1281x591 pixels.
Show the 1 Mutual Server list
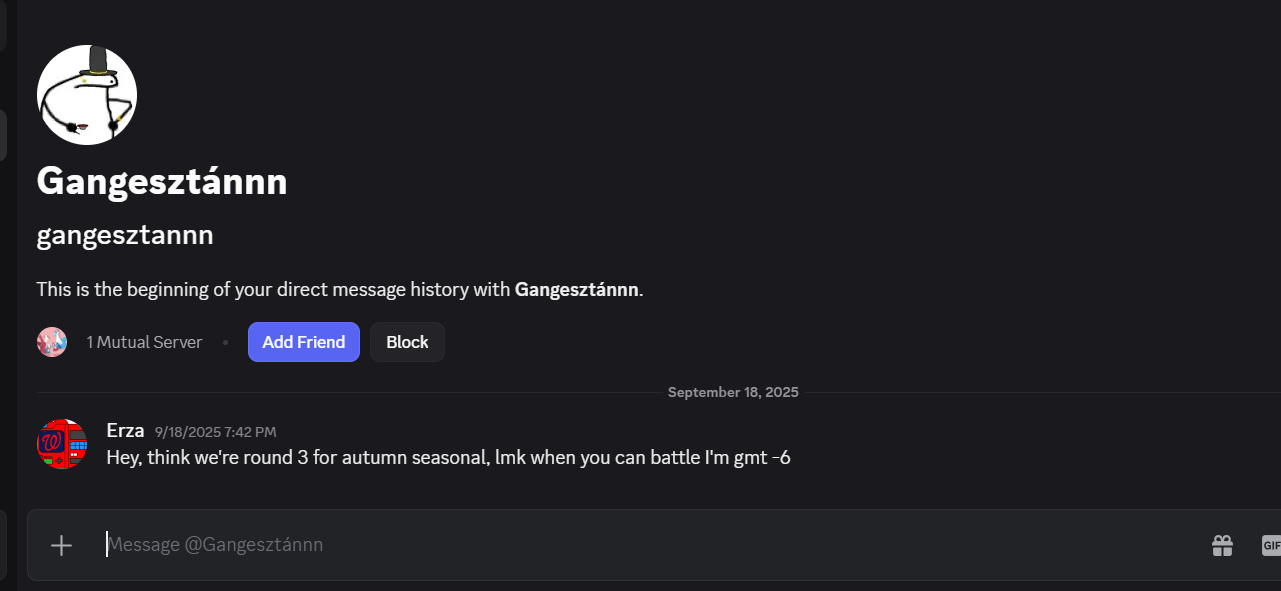[144, 342]
